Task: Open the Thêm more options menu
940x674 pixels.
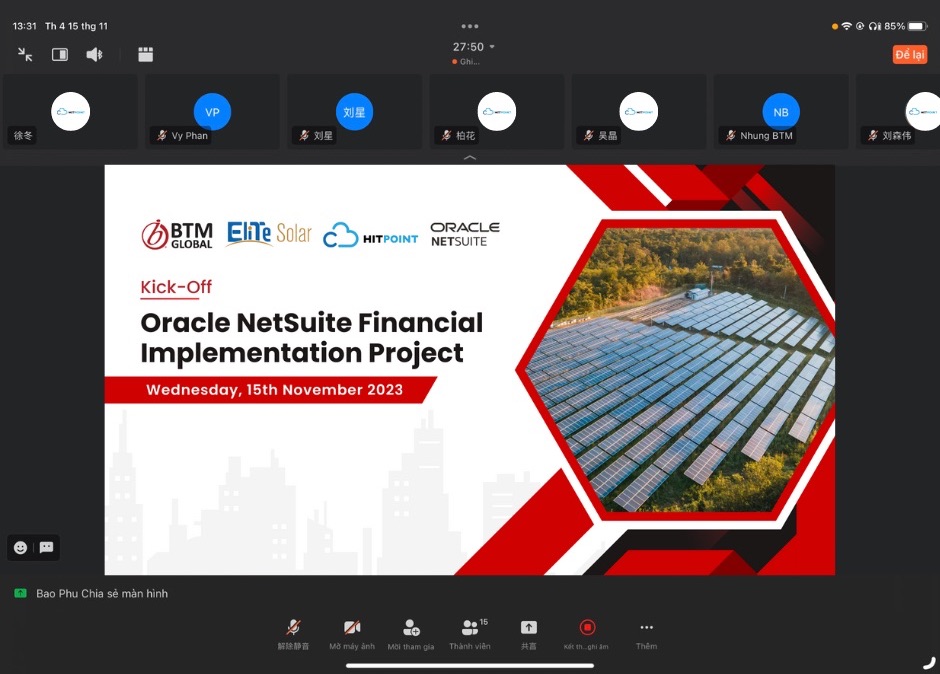Action: click(x=646, y=634)
